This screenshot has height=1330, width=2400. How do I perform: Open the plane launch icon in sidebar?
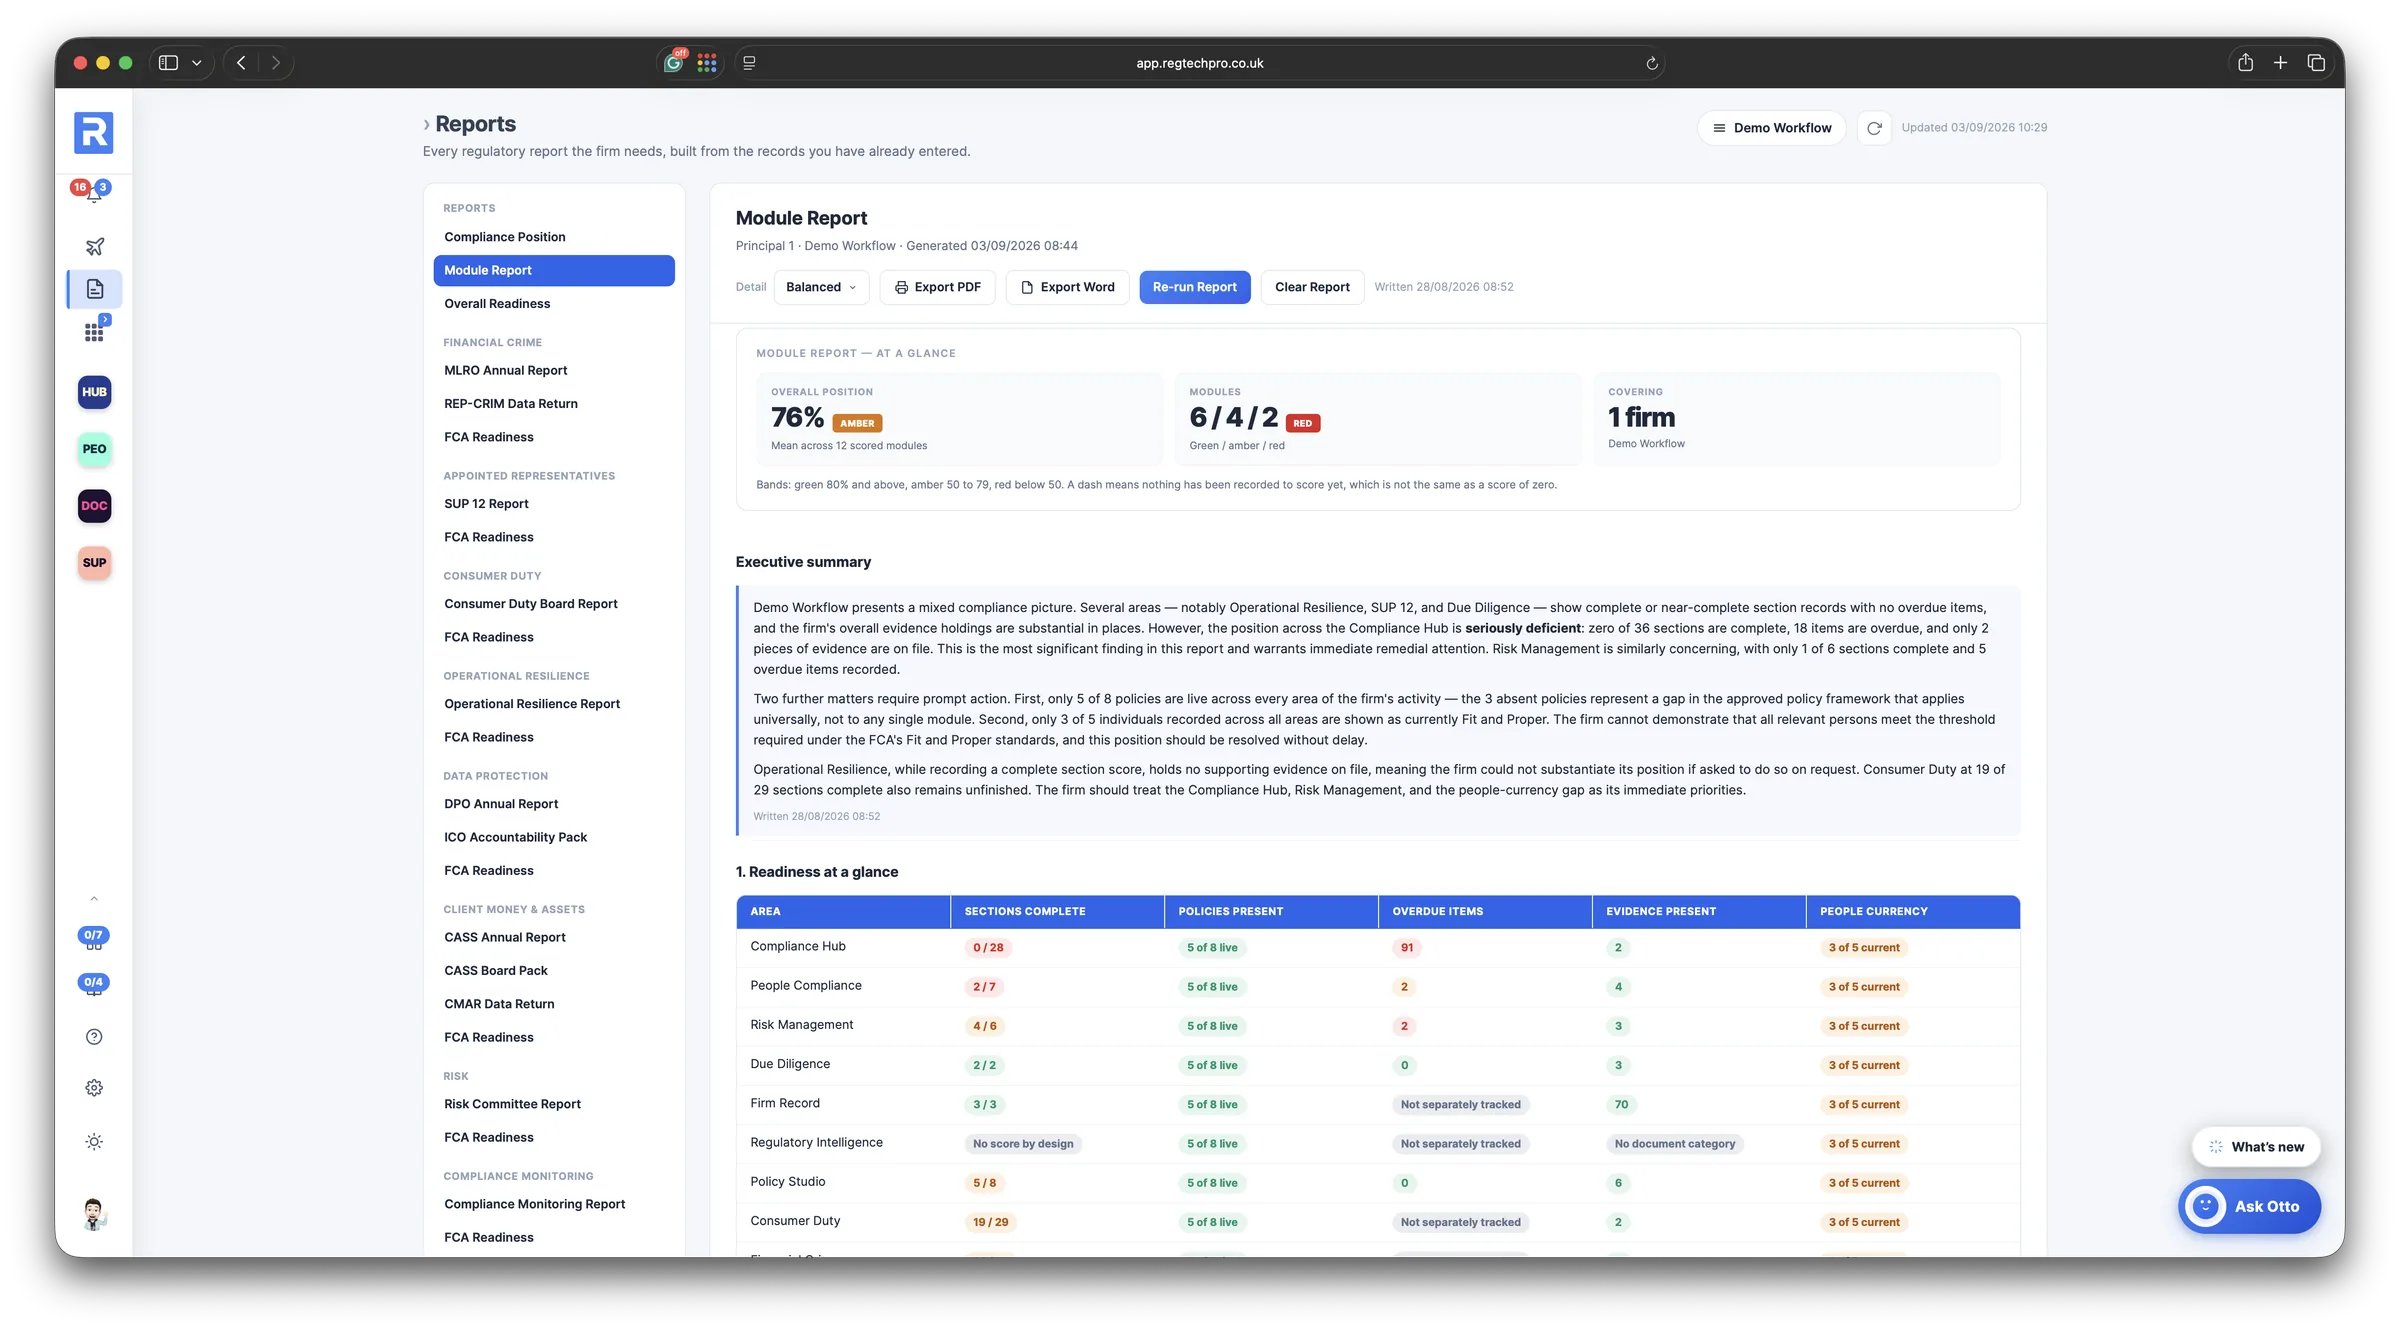(x=94, y=246)
